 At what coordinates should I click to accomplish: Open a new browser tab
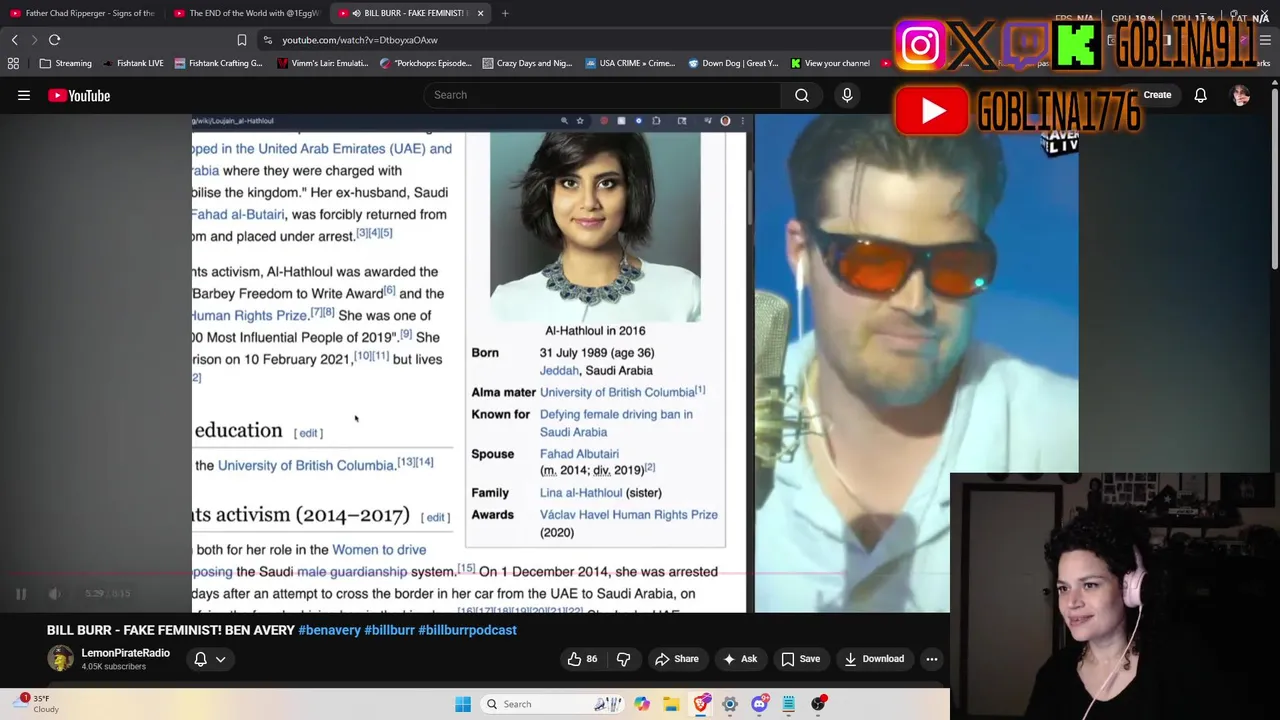[505, 13]
